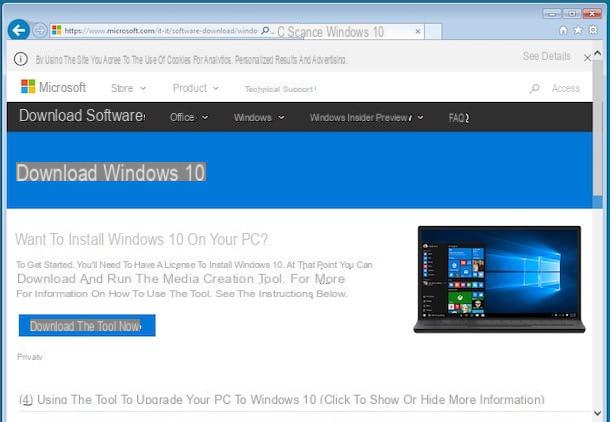
Task: Expand the Product dropdown menu
Action: 196,88
